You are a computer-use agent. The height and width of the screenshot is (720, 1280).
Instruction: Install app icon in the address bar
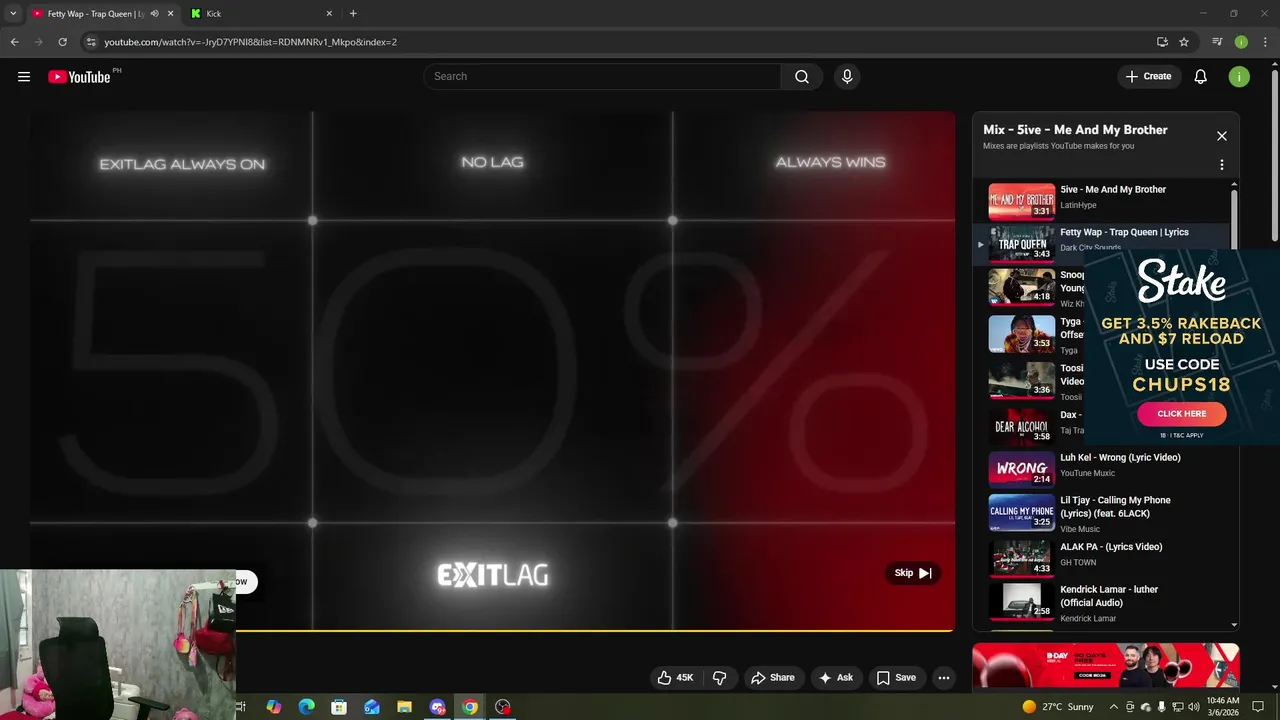point(1162,42)
